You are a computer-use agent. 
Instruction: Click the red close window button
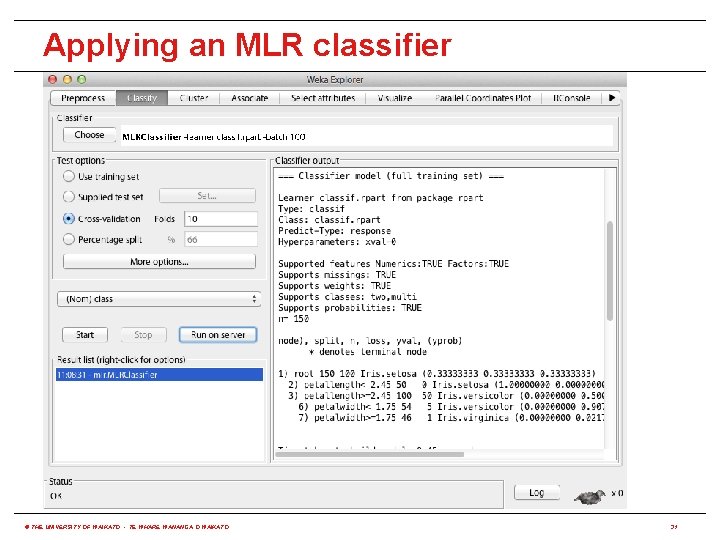click(x=52, y=79)
